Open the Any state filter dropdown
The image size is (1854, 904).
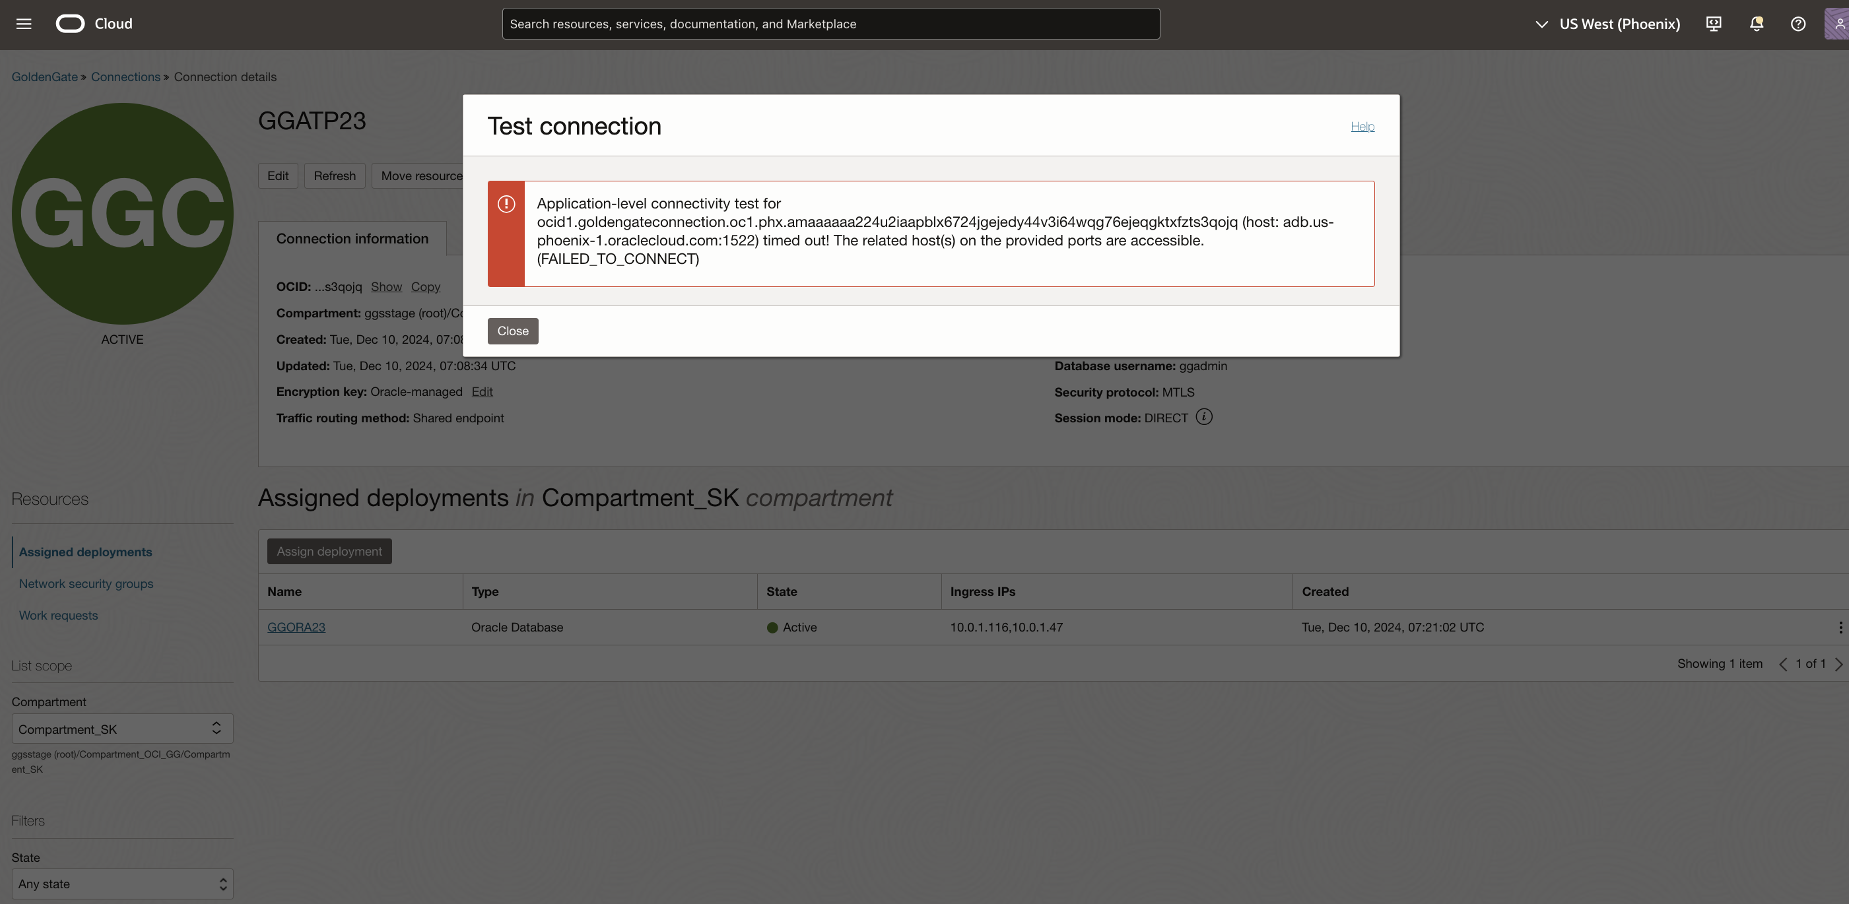coord(122,884)
